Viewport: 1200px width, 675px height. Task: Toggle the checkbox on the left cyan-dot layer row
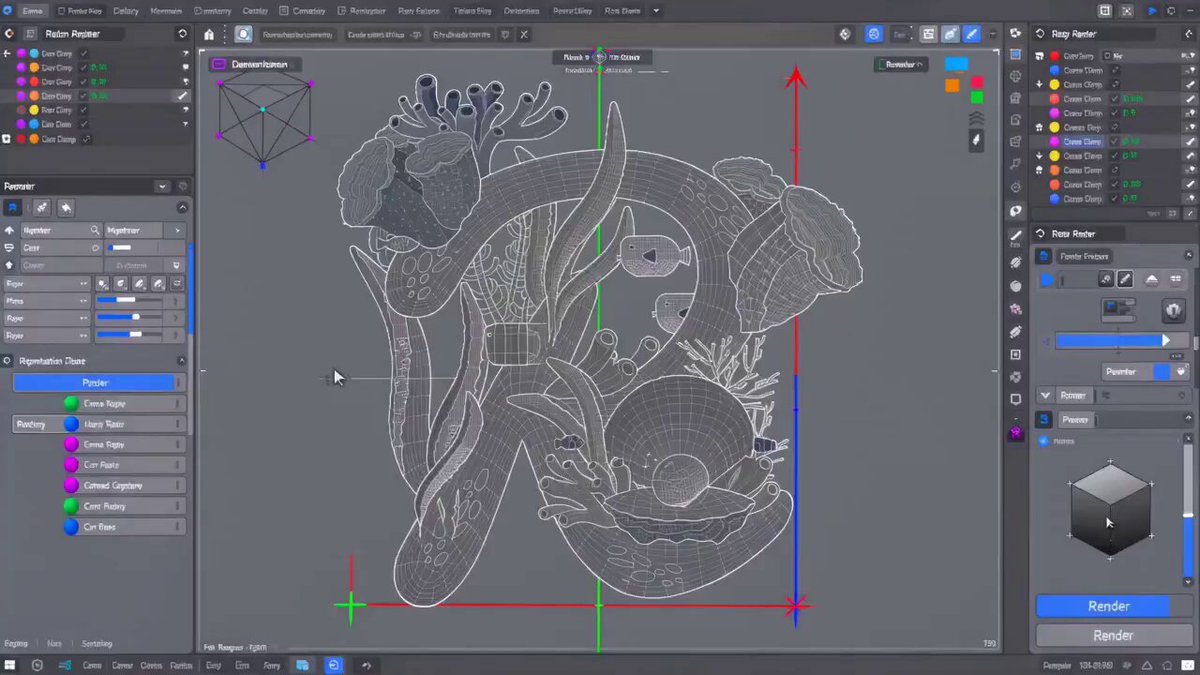tap(84, 53)
